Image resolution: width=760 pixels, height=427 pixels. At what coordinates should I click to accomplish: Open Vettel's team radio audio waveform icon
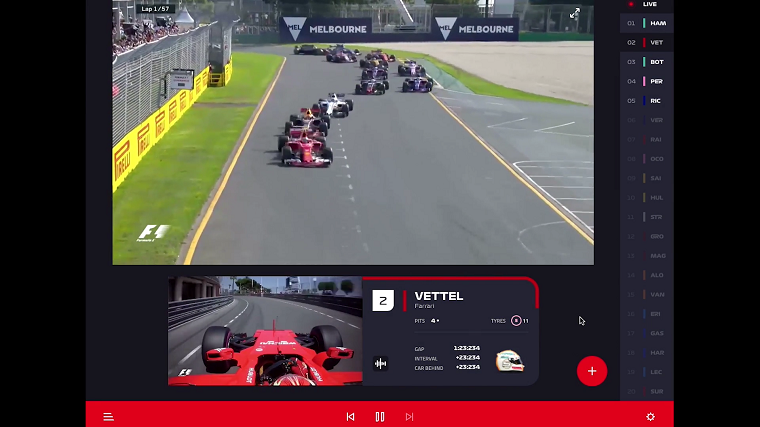coord(380,363)
